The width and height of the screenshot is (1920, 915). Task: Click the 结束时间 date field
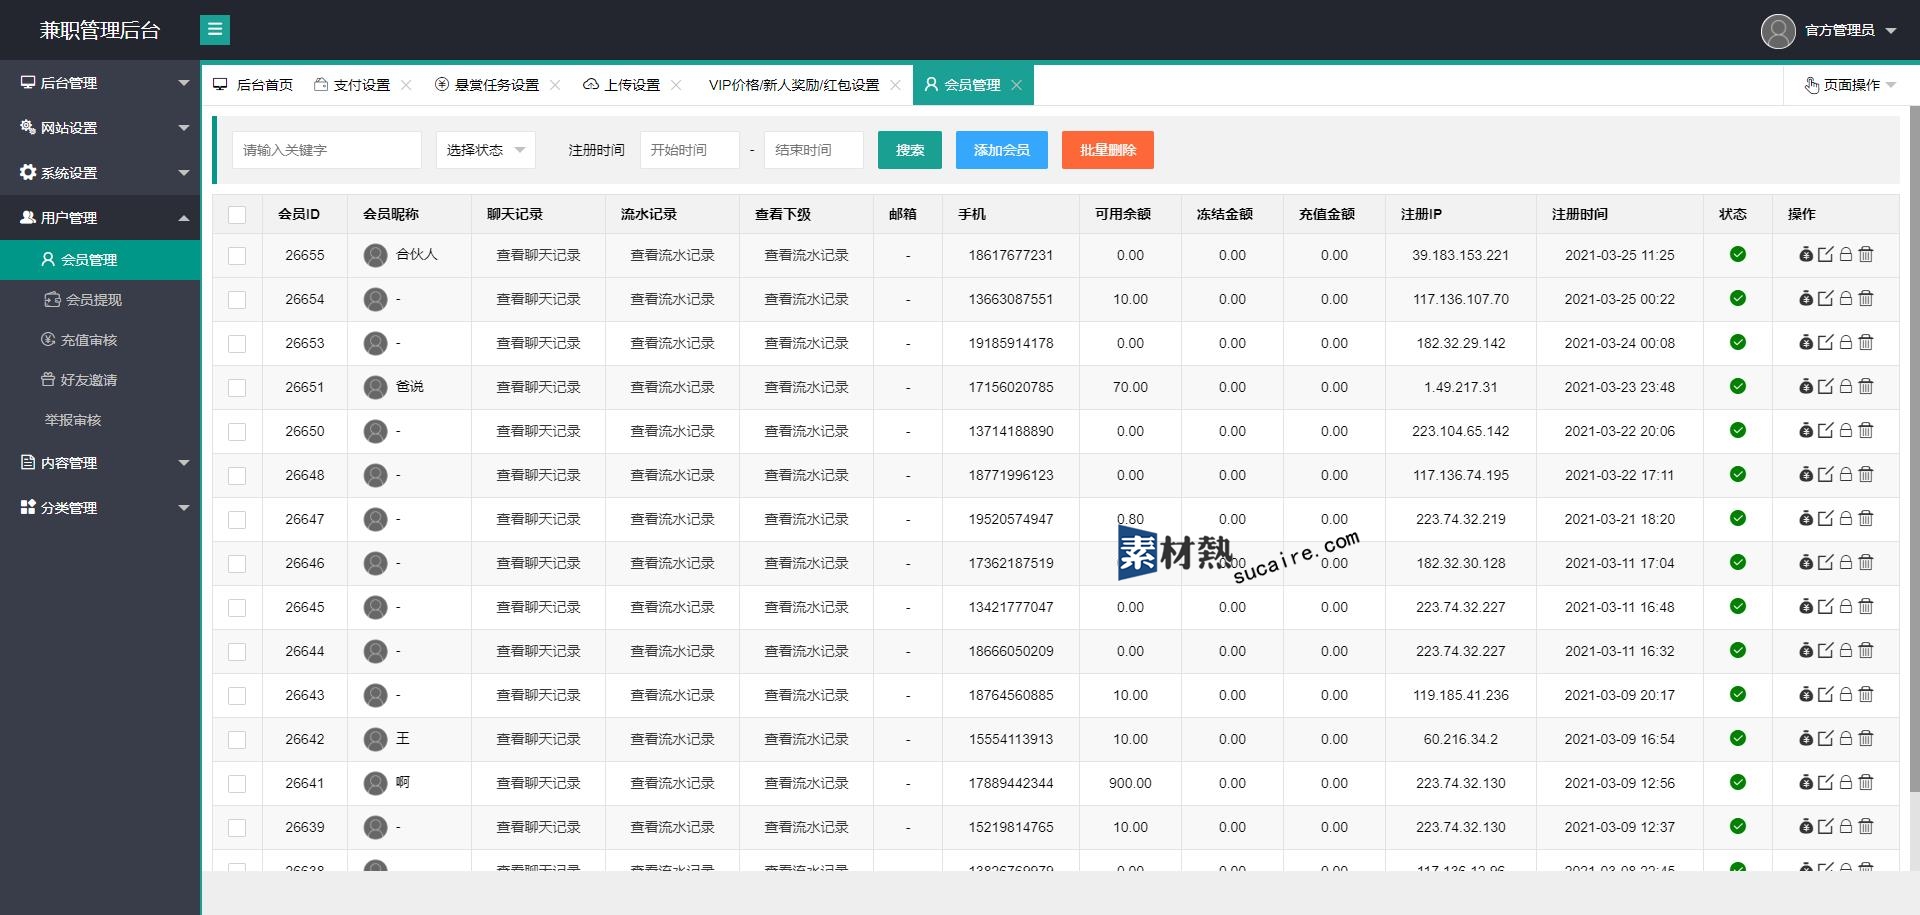tap(814, 150)
